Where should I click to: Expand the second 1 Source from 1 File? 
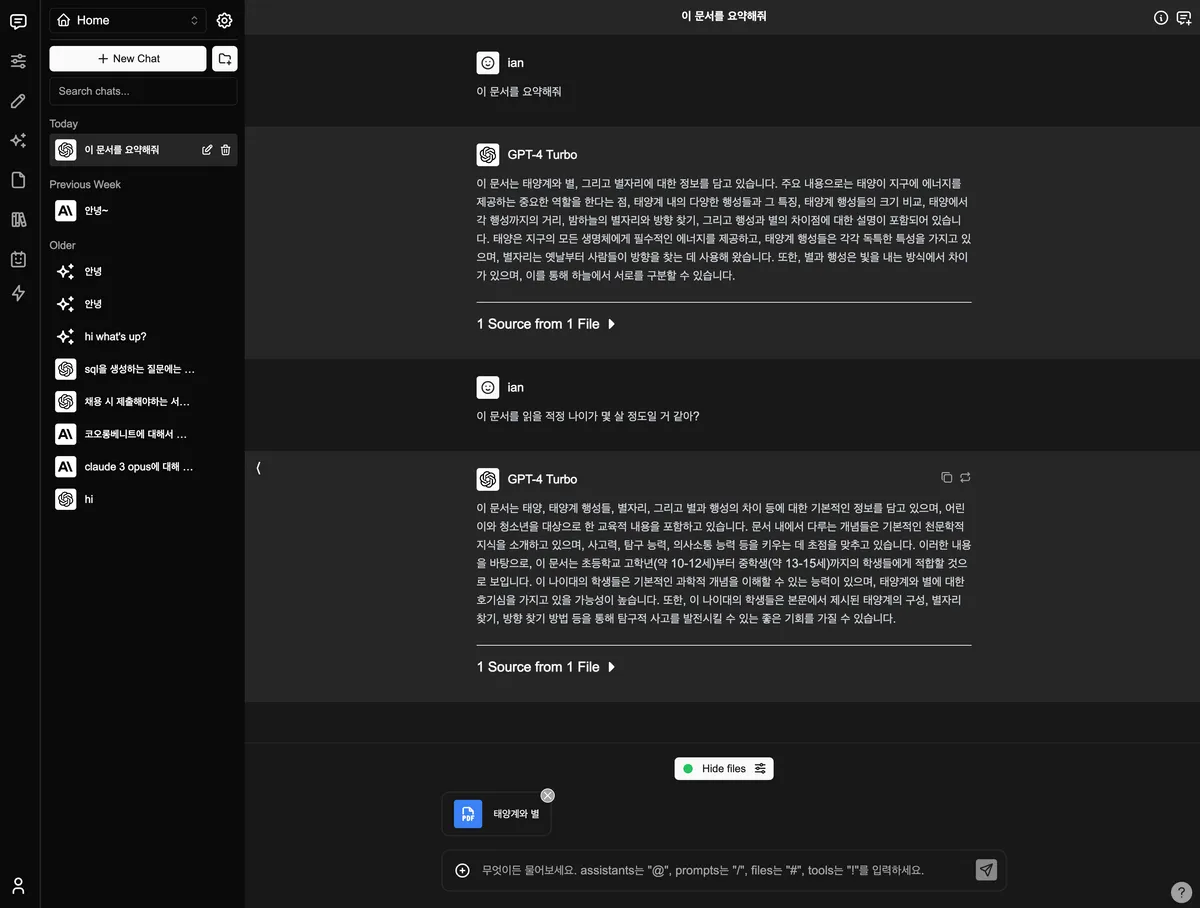click(x=546, y=667)
